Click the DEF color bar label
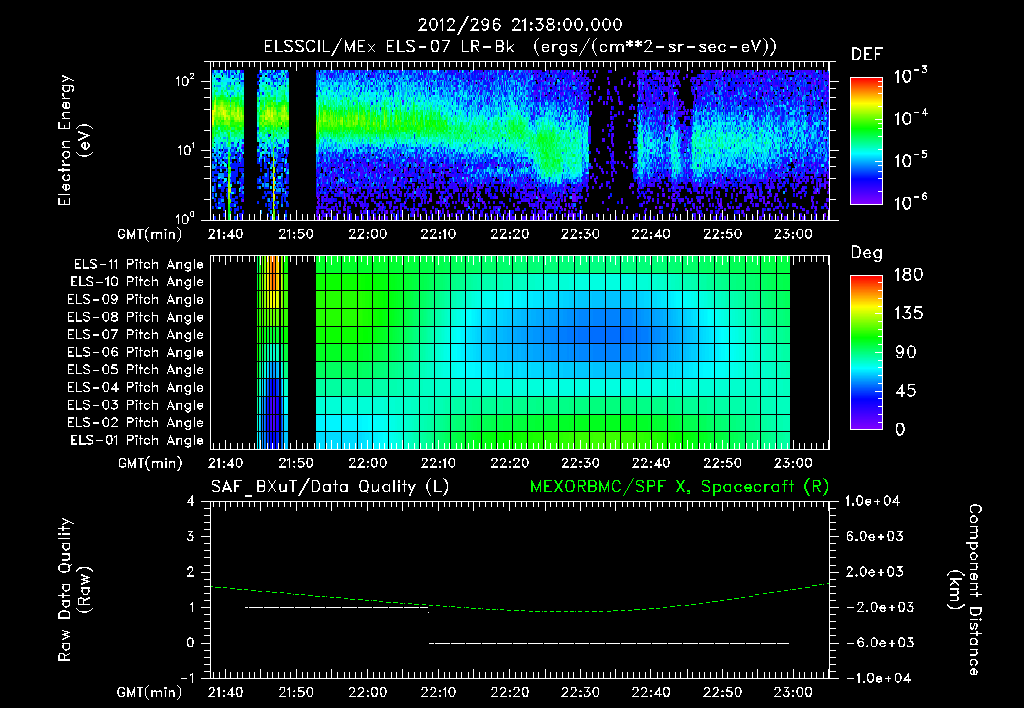The width and height of the screenshot is (1024, 708). pos(866,54)
